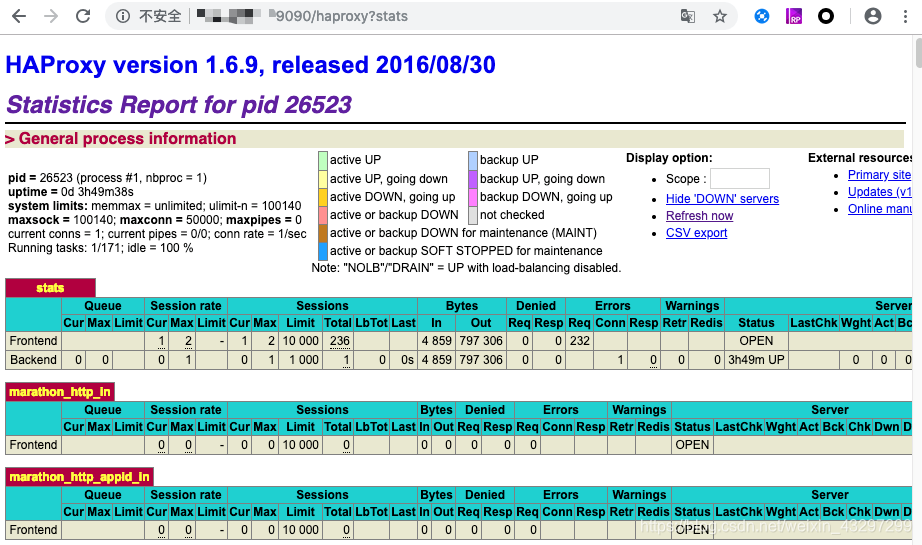
Task: Click stats Frontend session Limit 10 000
Action: coord(300,341)
